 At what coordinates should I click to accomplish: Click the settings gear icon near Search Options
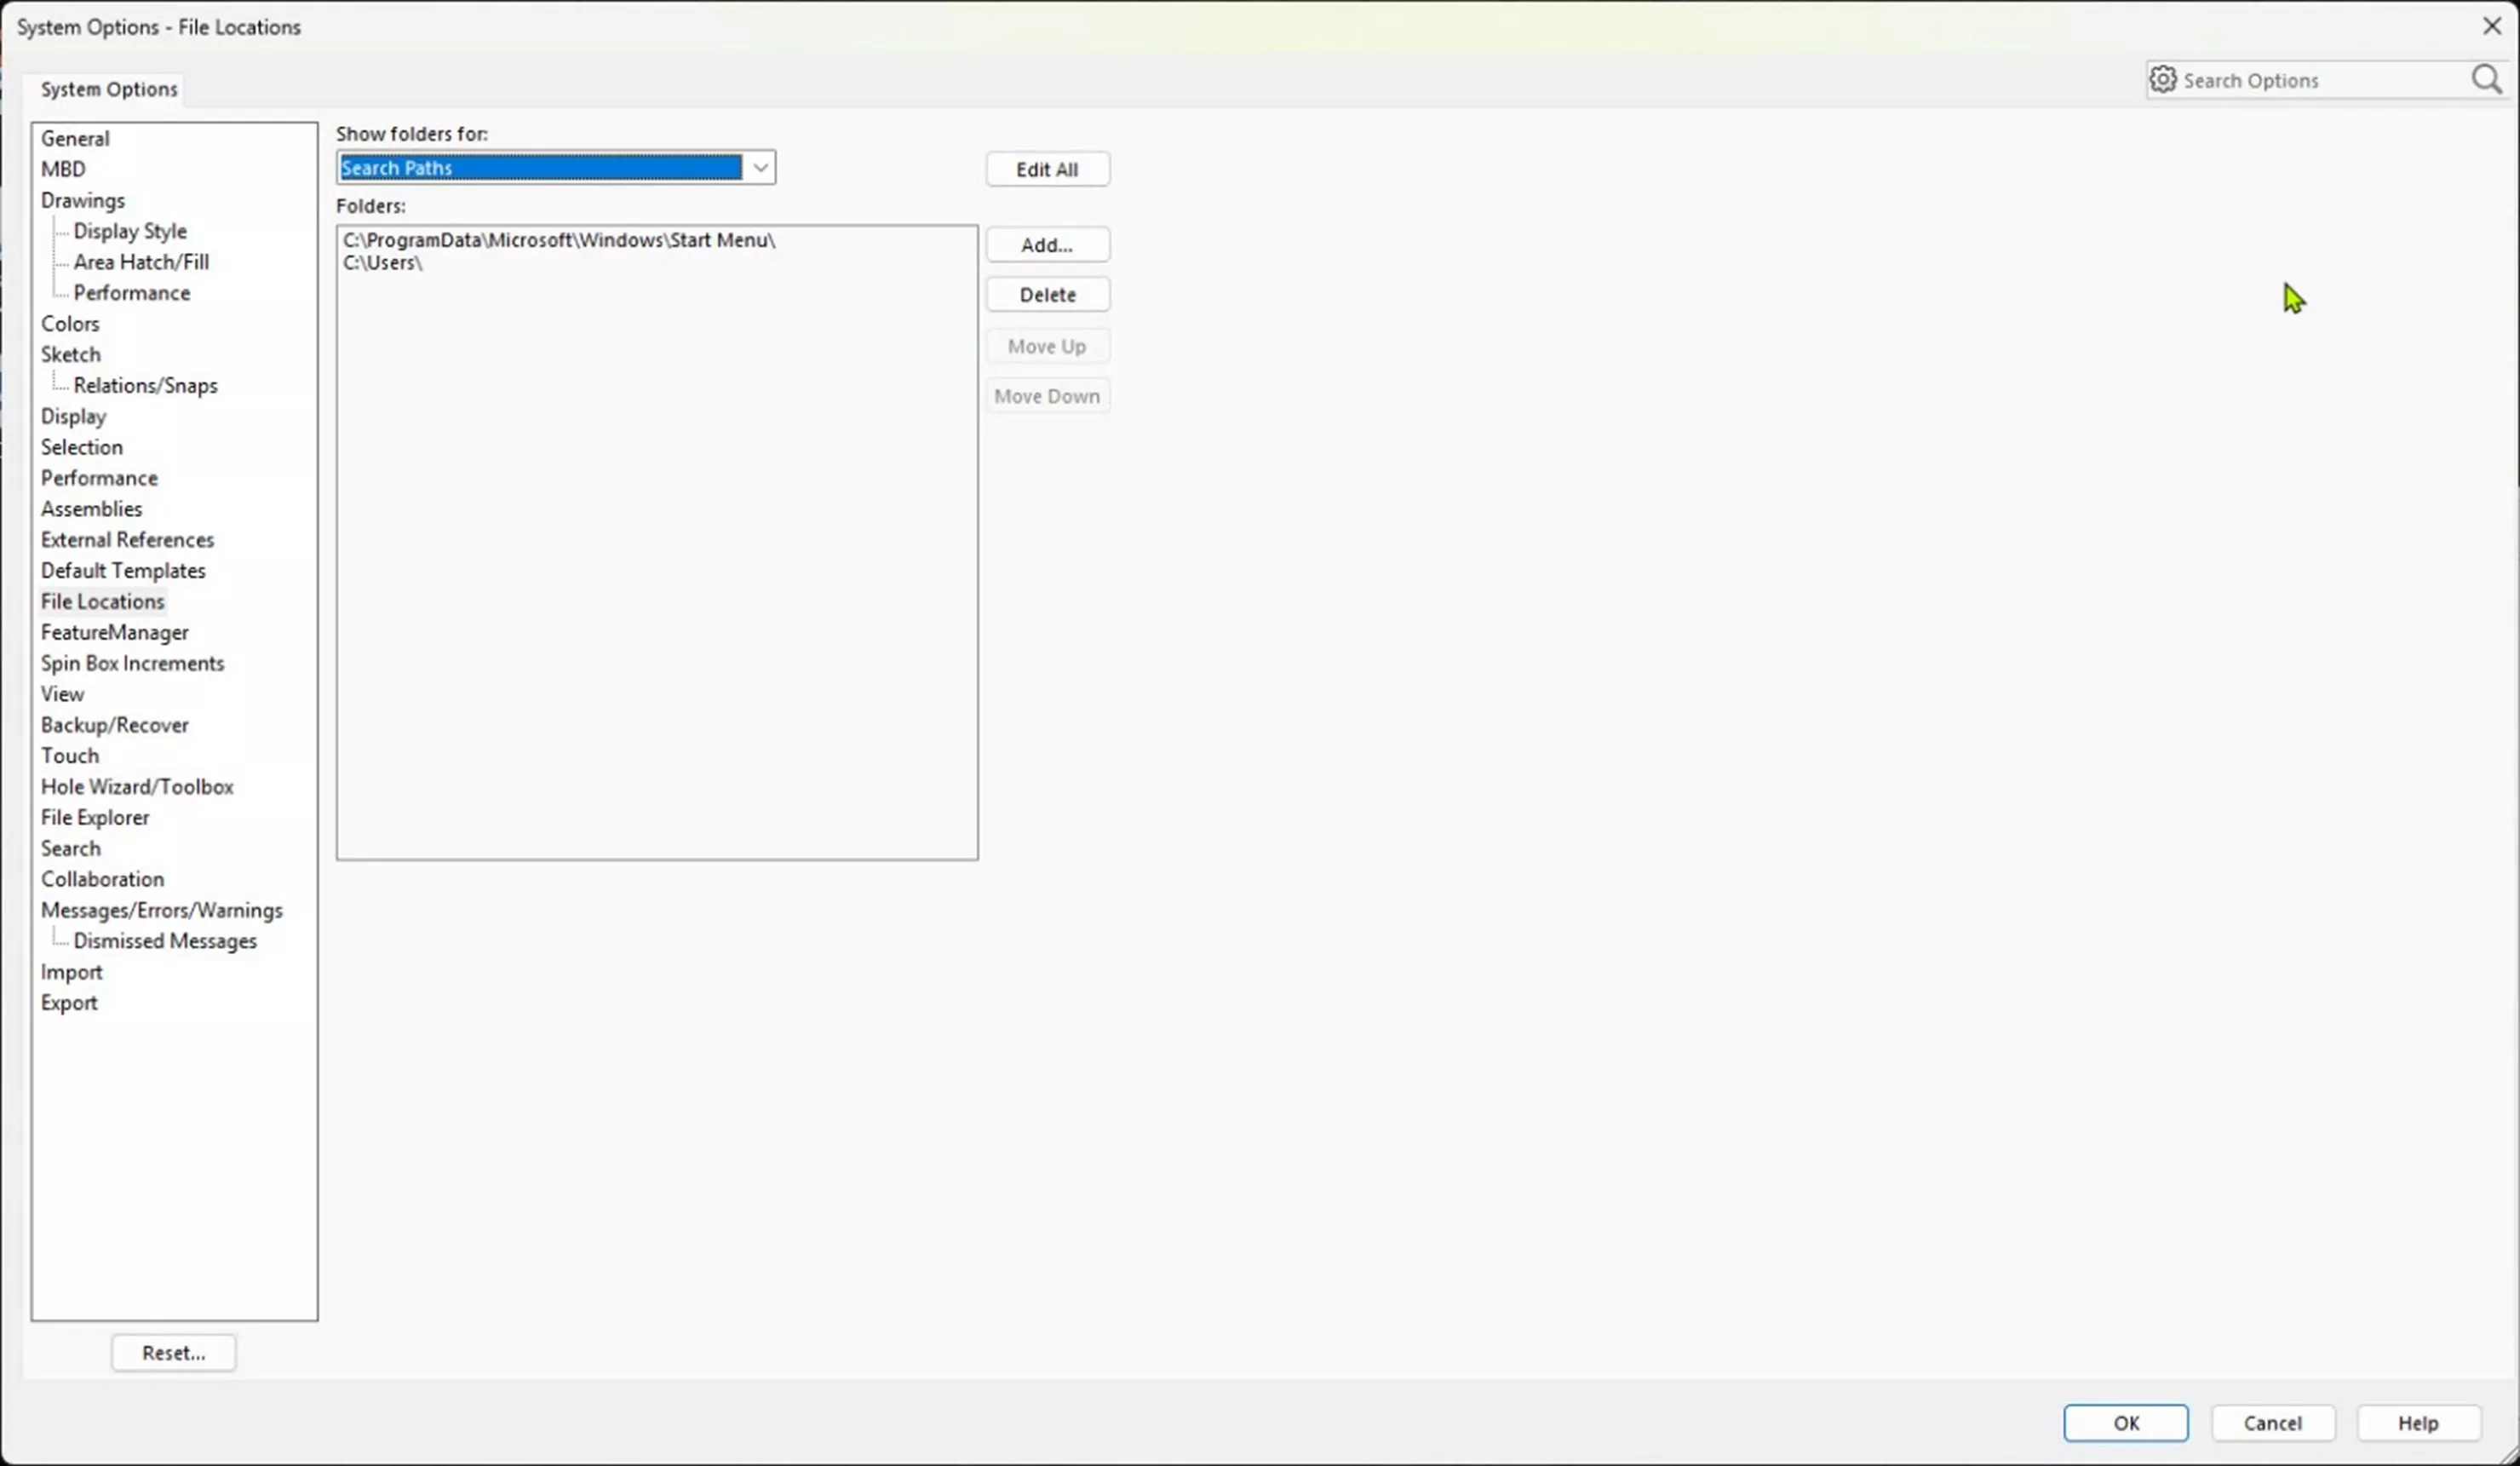pyautogui.click(x=2163, y=79)
